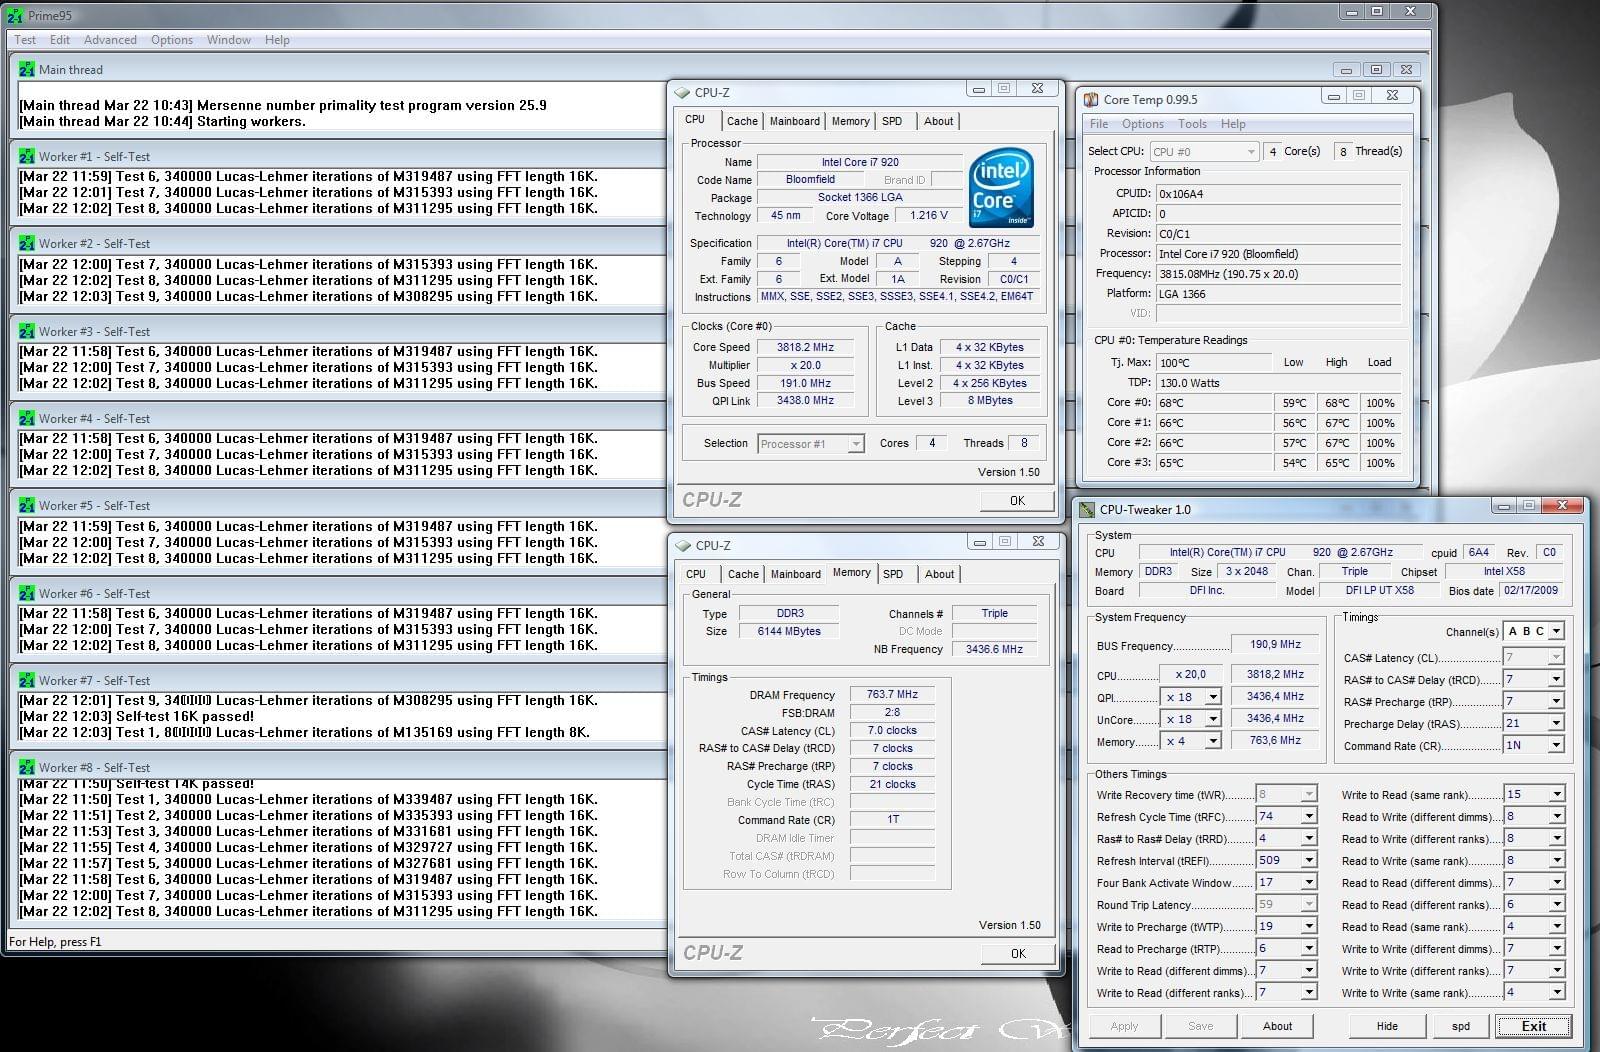The width and height of the screenshot is (1600, 1052).
Task: Switch to SPD tab in top CPU-Z
Action: tap(892, 121)
